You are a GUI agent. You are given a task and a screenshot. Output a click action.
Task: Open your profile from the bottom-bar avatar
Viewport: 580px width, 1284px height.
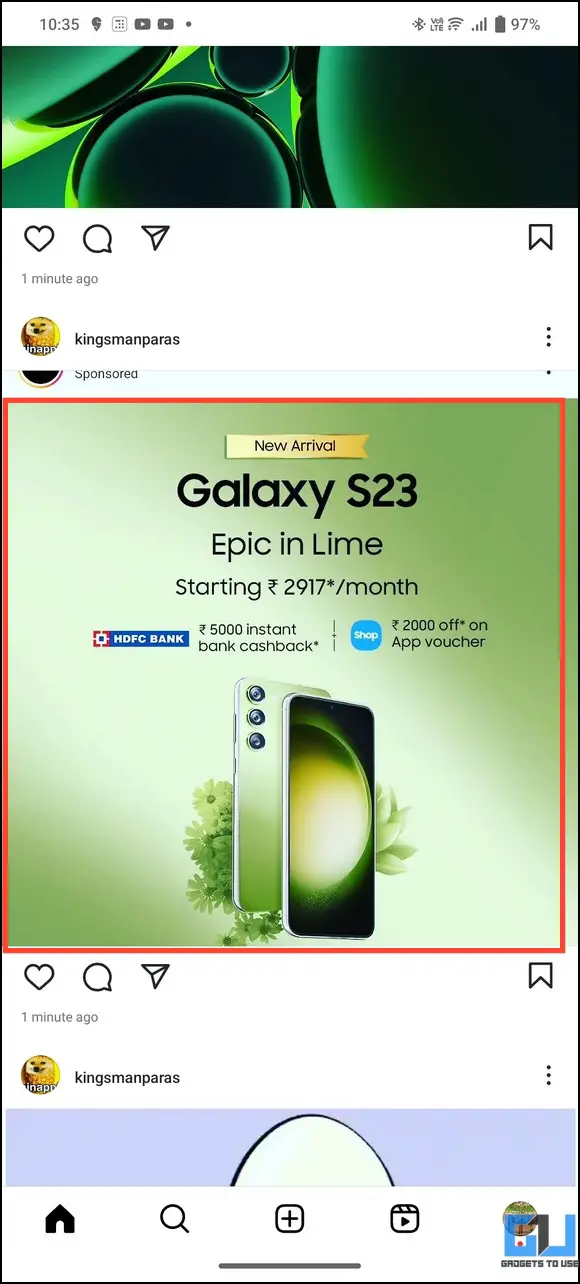pos(519,1218)
